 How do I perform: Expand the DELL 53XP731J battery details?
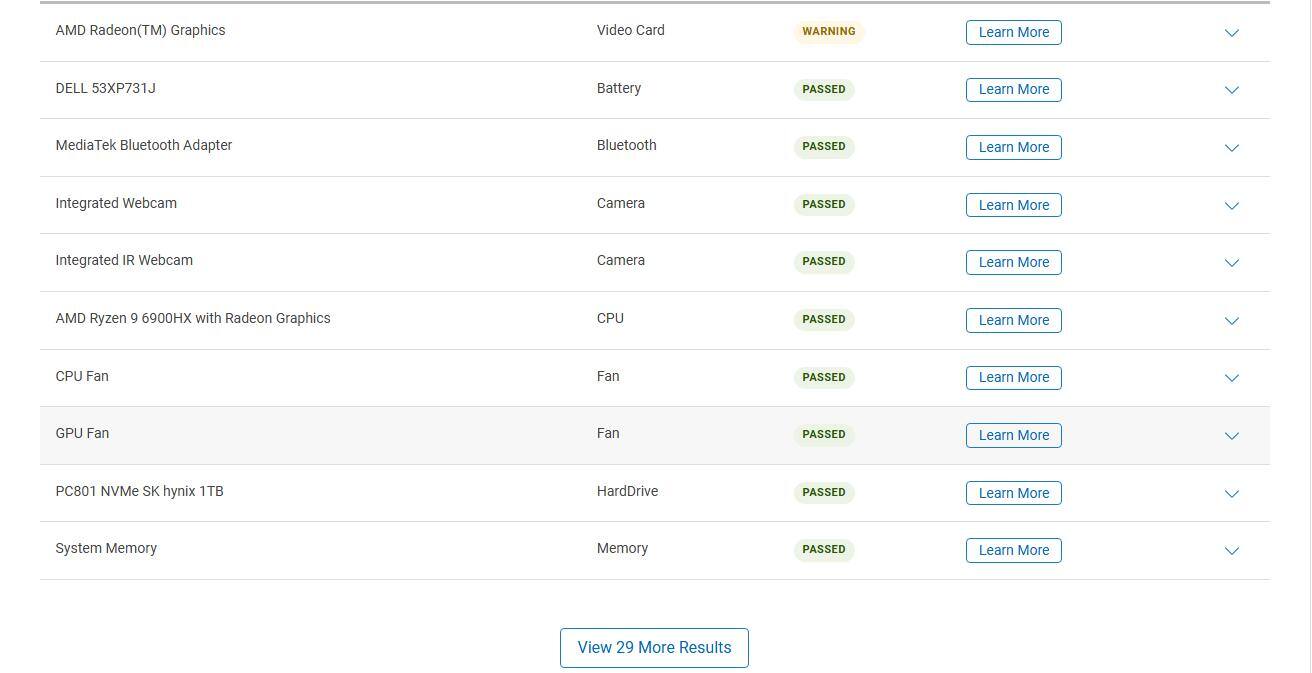pos(1232,90)
